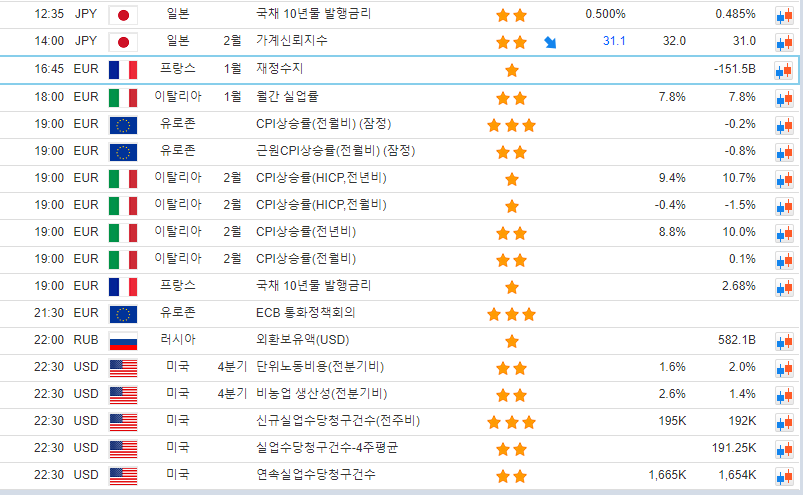Click Japan flag in 12:35 row

pos(122,15)
